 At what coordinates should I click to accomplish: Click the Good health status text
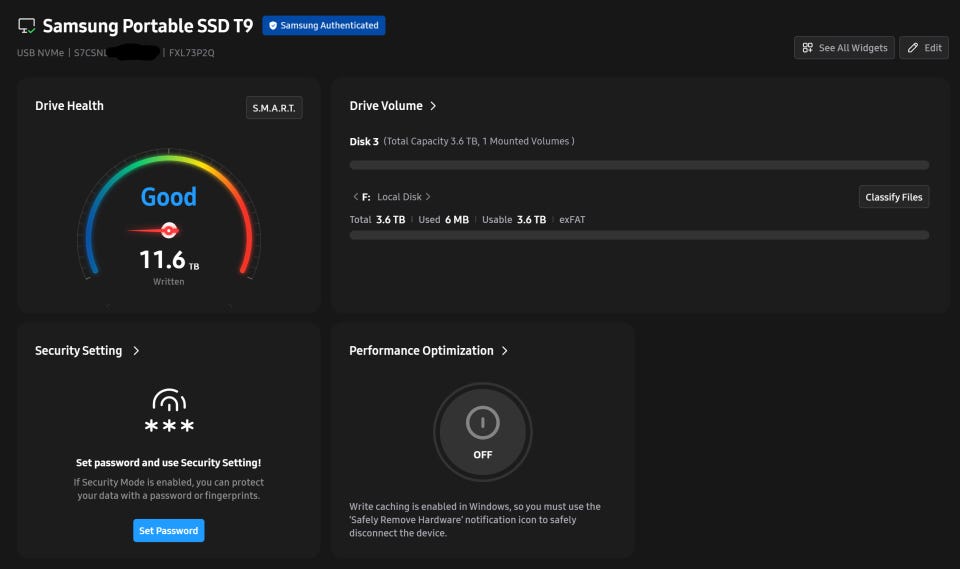click(169, 197)
